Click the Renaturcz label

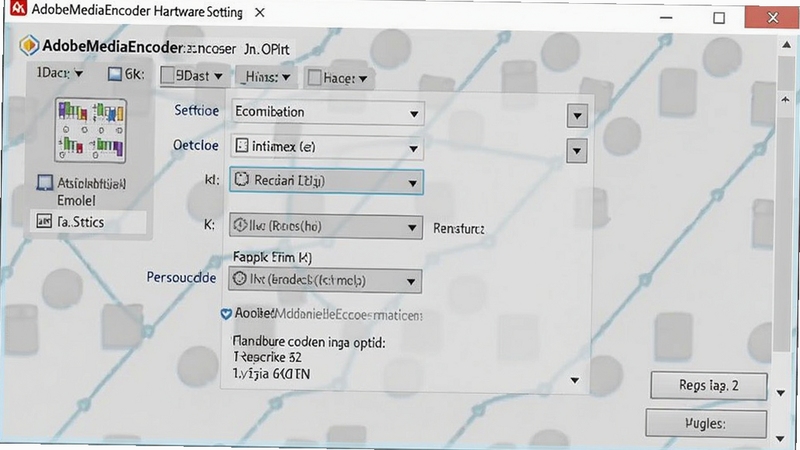(x=459, y=228)
